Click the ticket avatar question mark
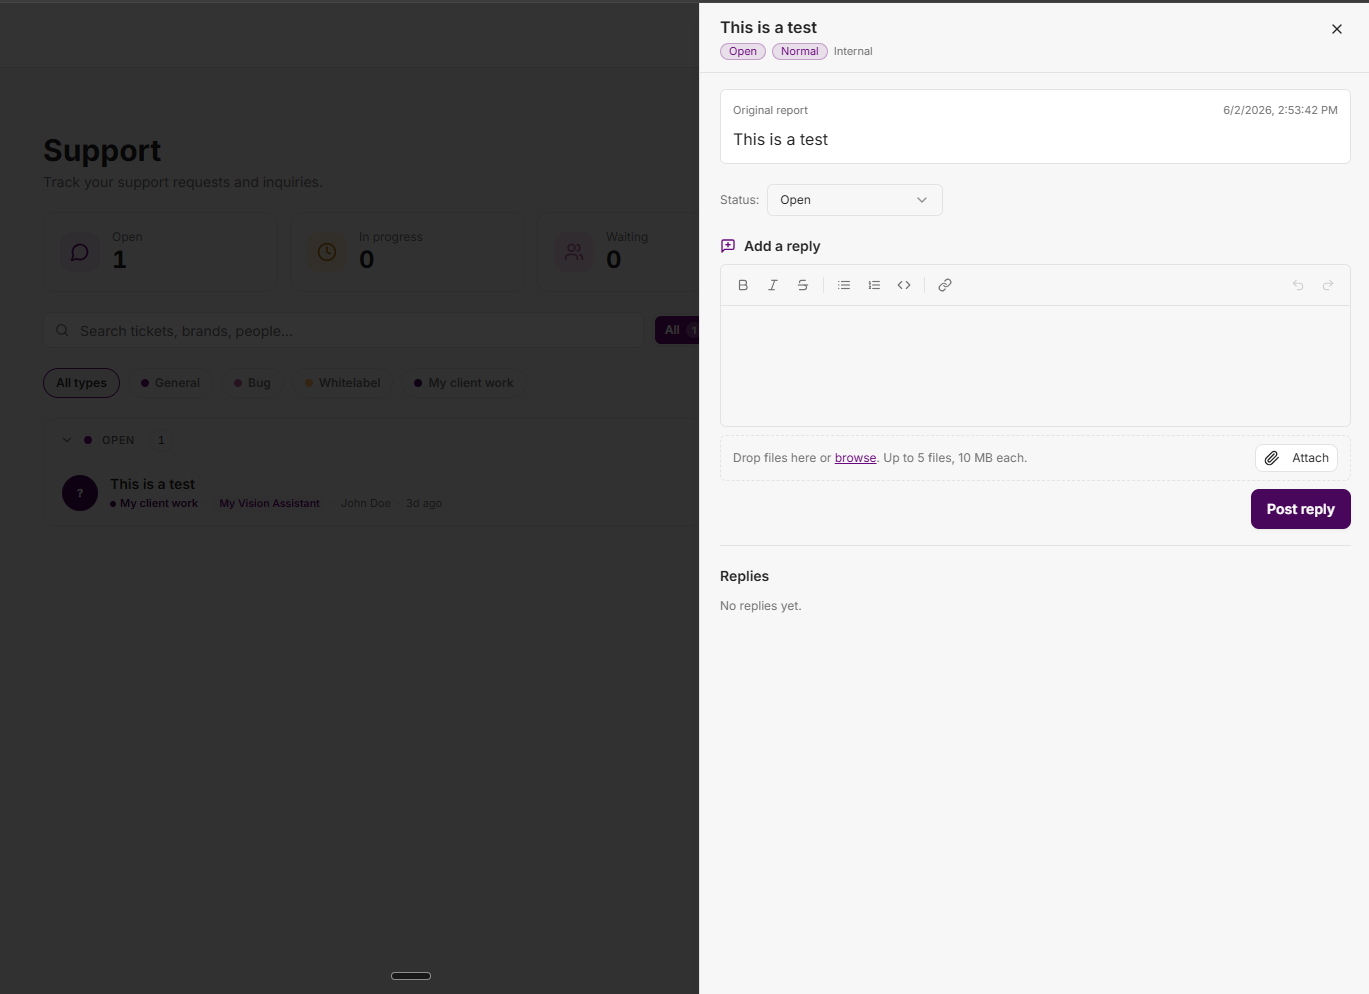 80,493
